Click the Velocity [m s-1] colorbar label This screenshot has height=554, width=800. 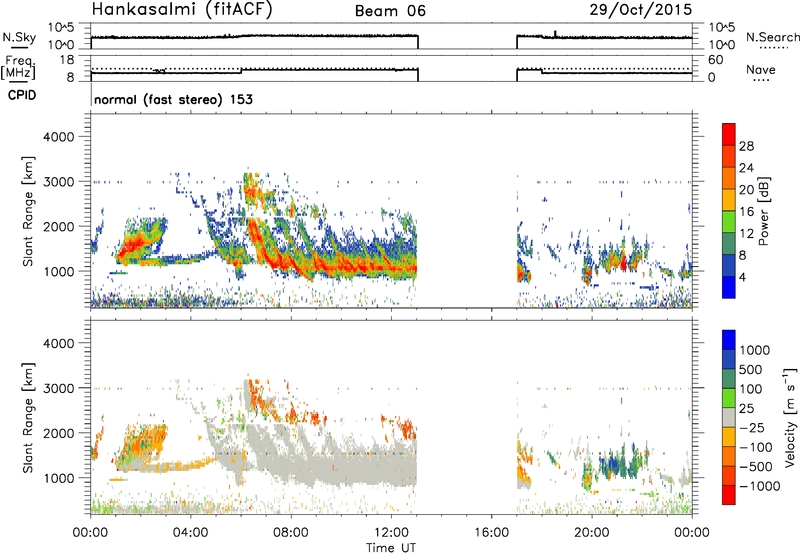point(790,417)
